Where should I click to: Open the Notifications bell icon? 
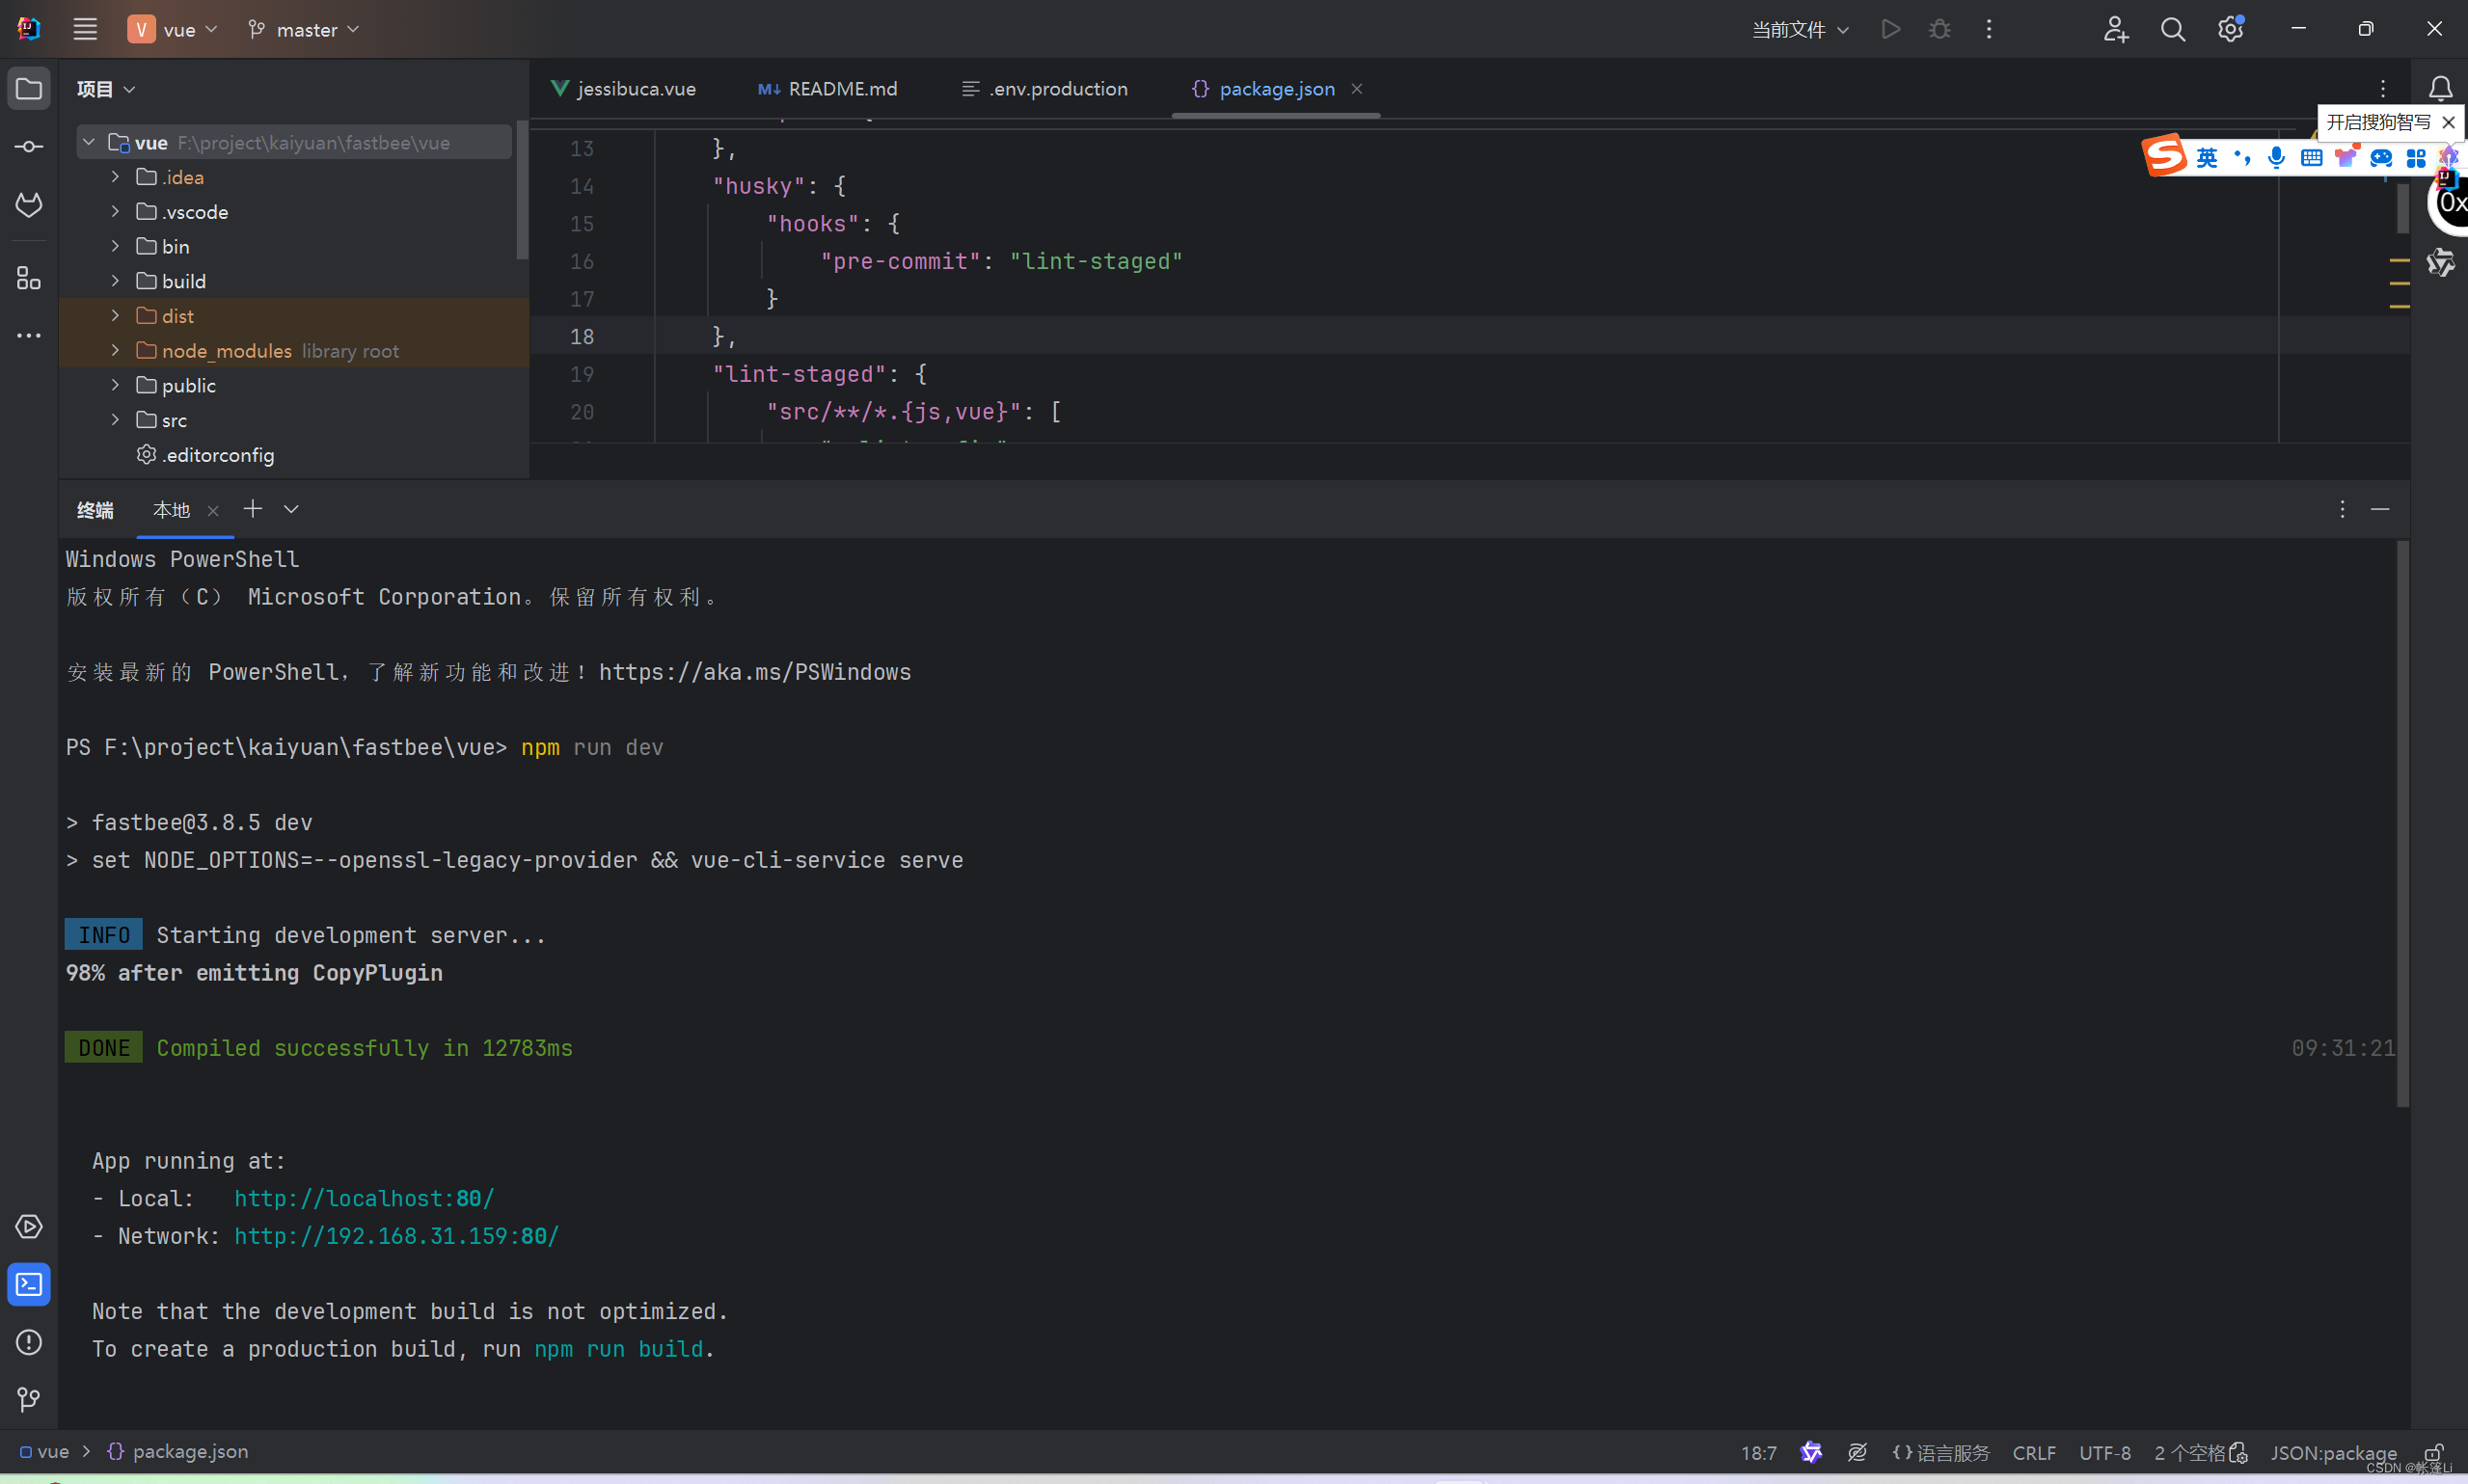click(x=2440, y=89)
